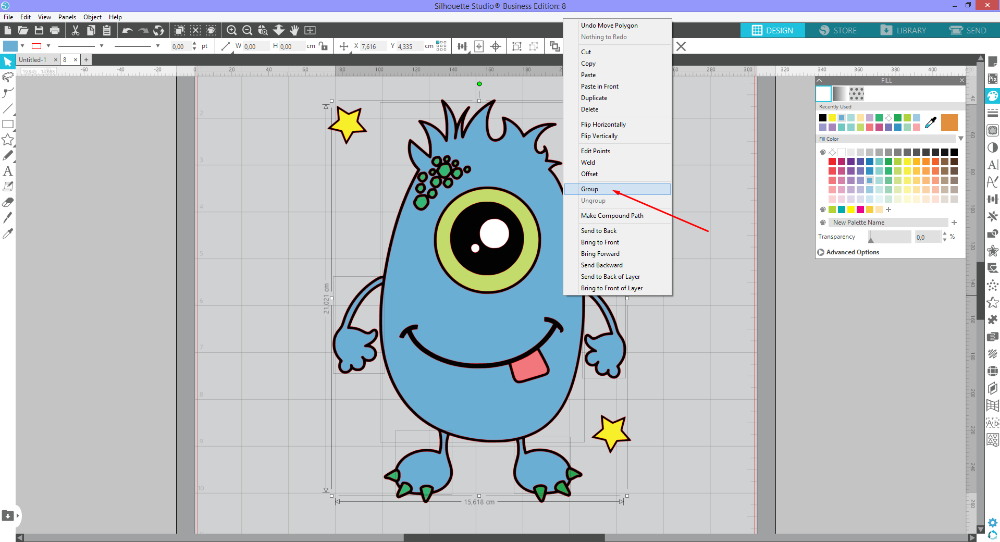Expand the Fill Color section arrow
Viewport: 1000px width, 542px height.
(960, 138)
